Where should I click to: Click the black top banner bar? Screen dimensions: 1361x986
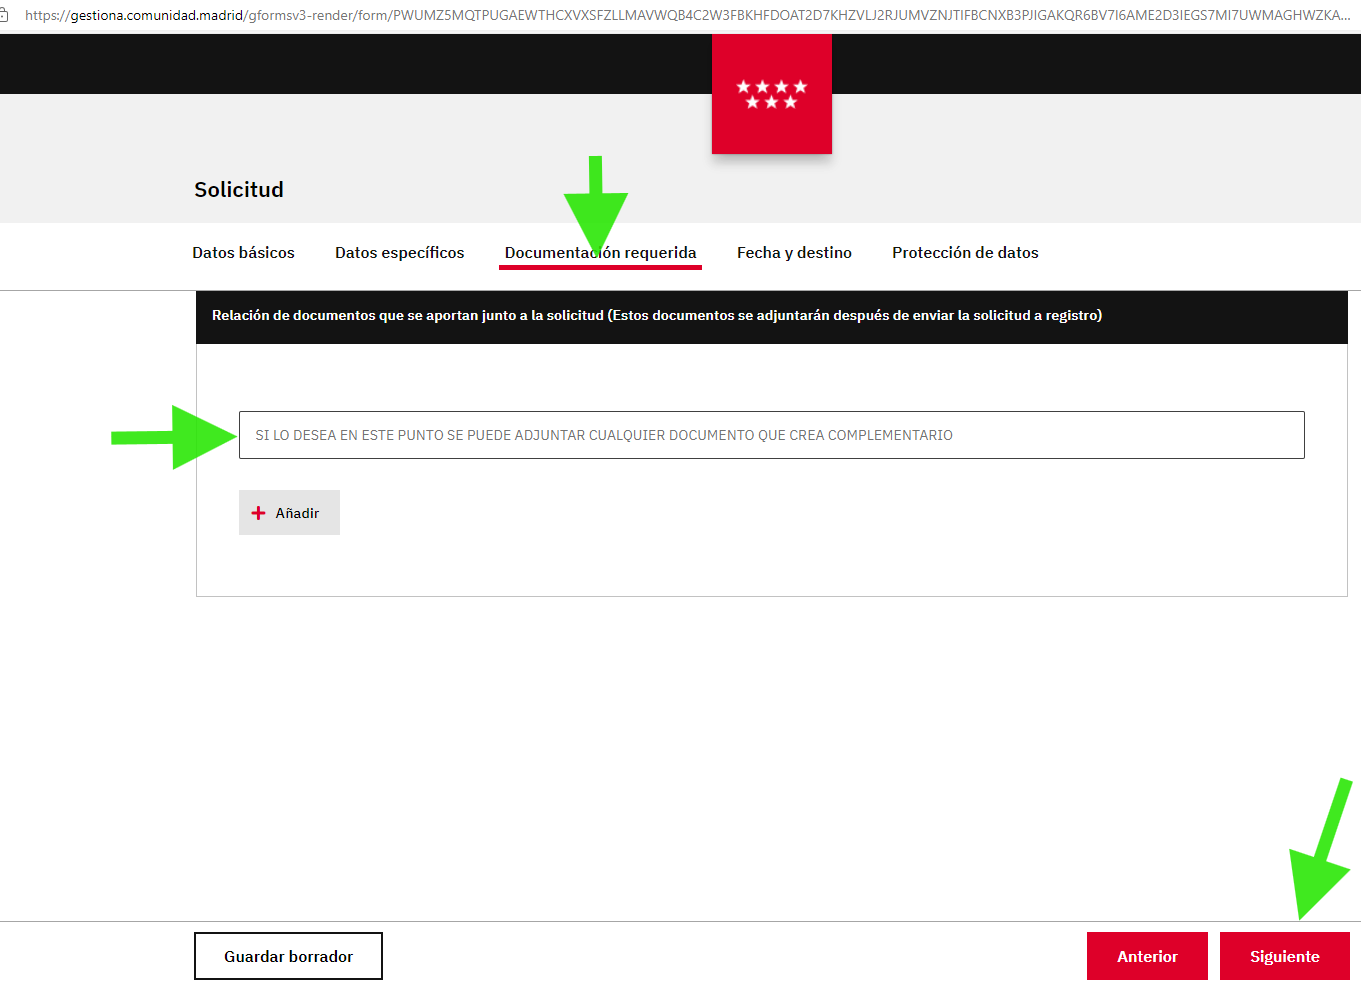coord(350,64)
